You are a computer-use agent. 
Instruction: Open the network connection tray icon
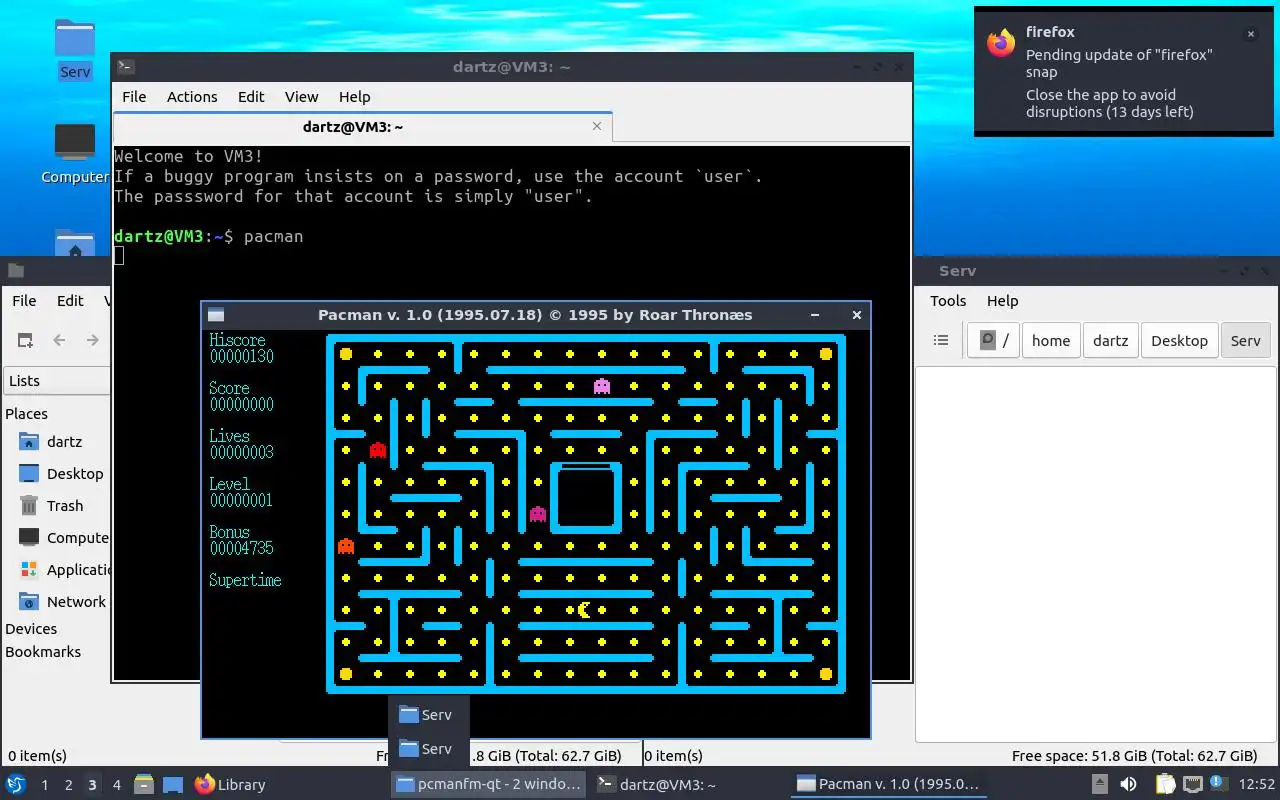[x=1192, y=785]
